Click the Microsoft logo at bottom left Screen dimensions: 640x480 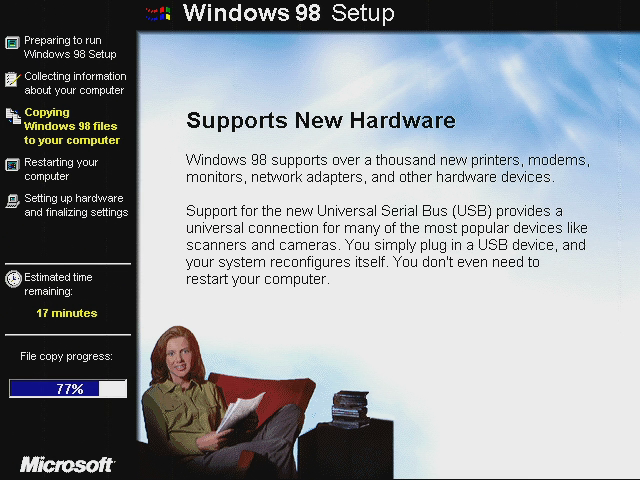tap(67, 464)
